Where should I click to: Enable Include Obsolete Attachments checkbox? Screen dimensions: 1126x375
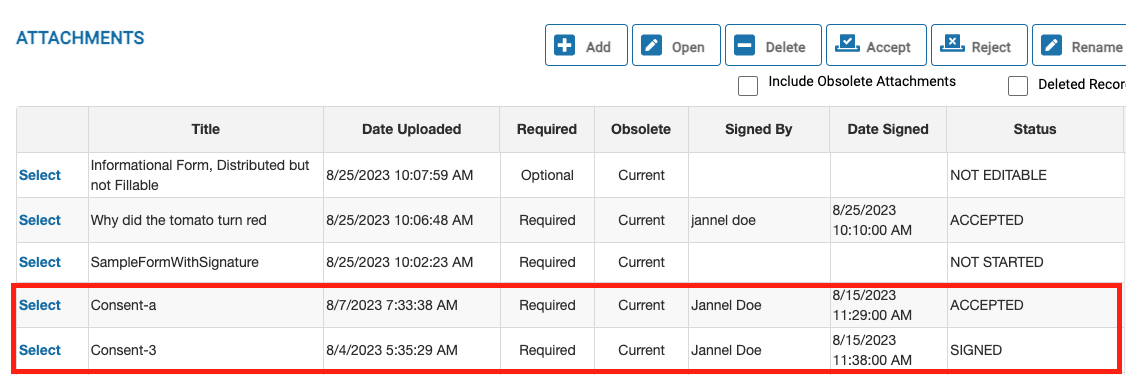[x=748, y=85]
